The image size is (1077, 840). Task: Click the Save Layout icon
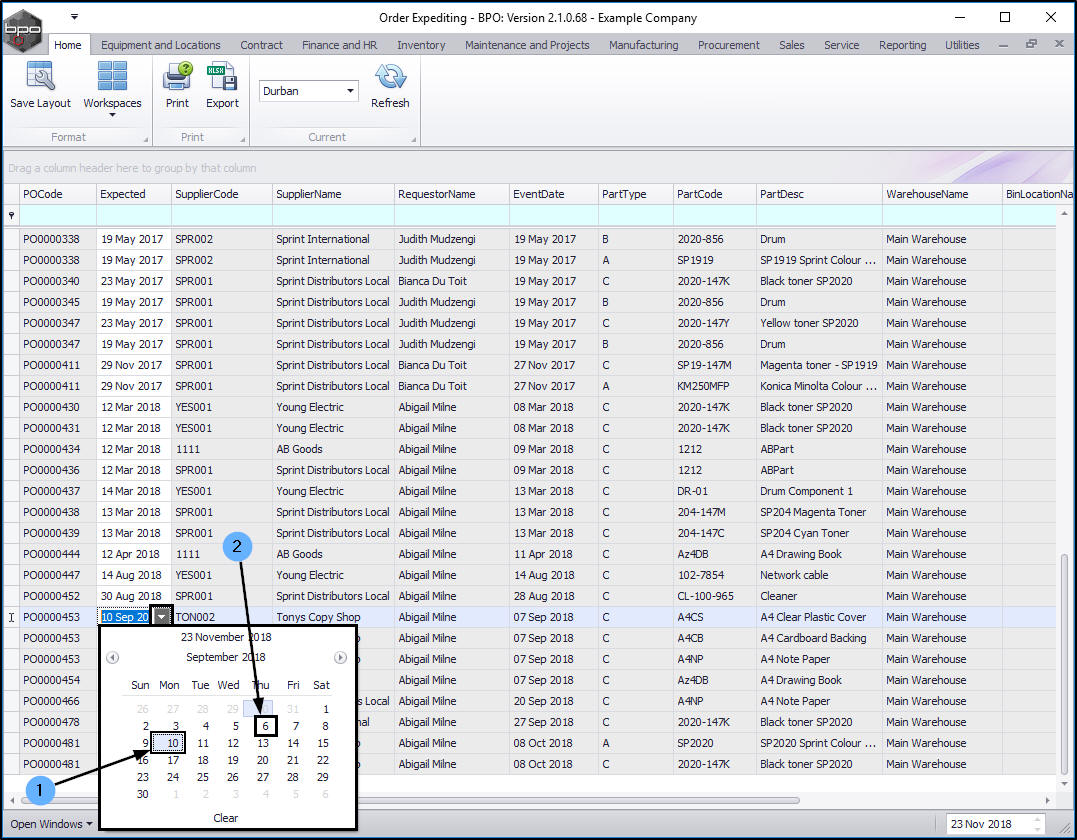click(x=40, y=78)
